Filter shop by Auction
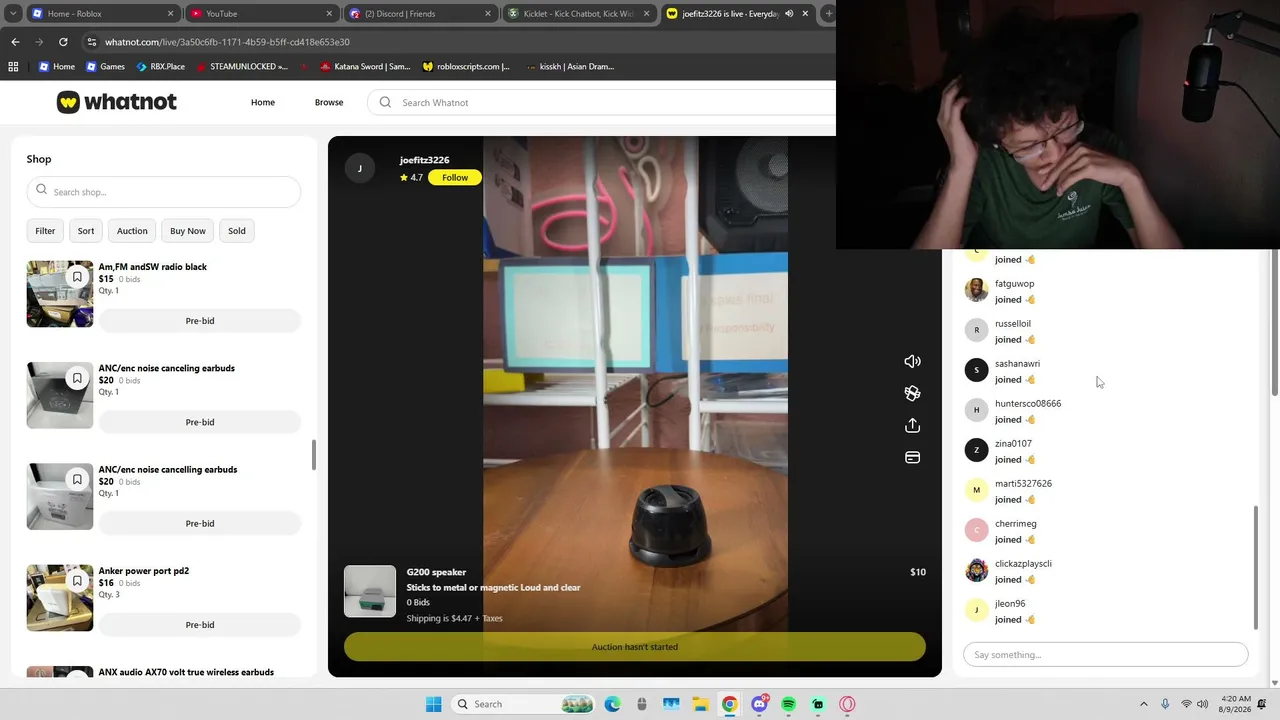Viewport: 1280px width, 720px height. tap(132, 231)
